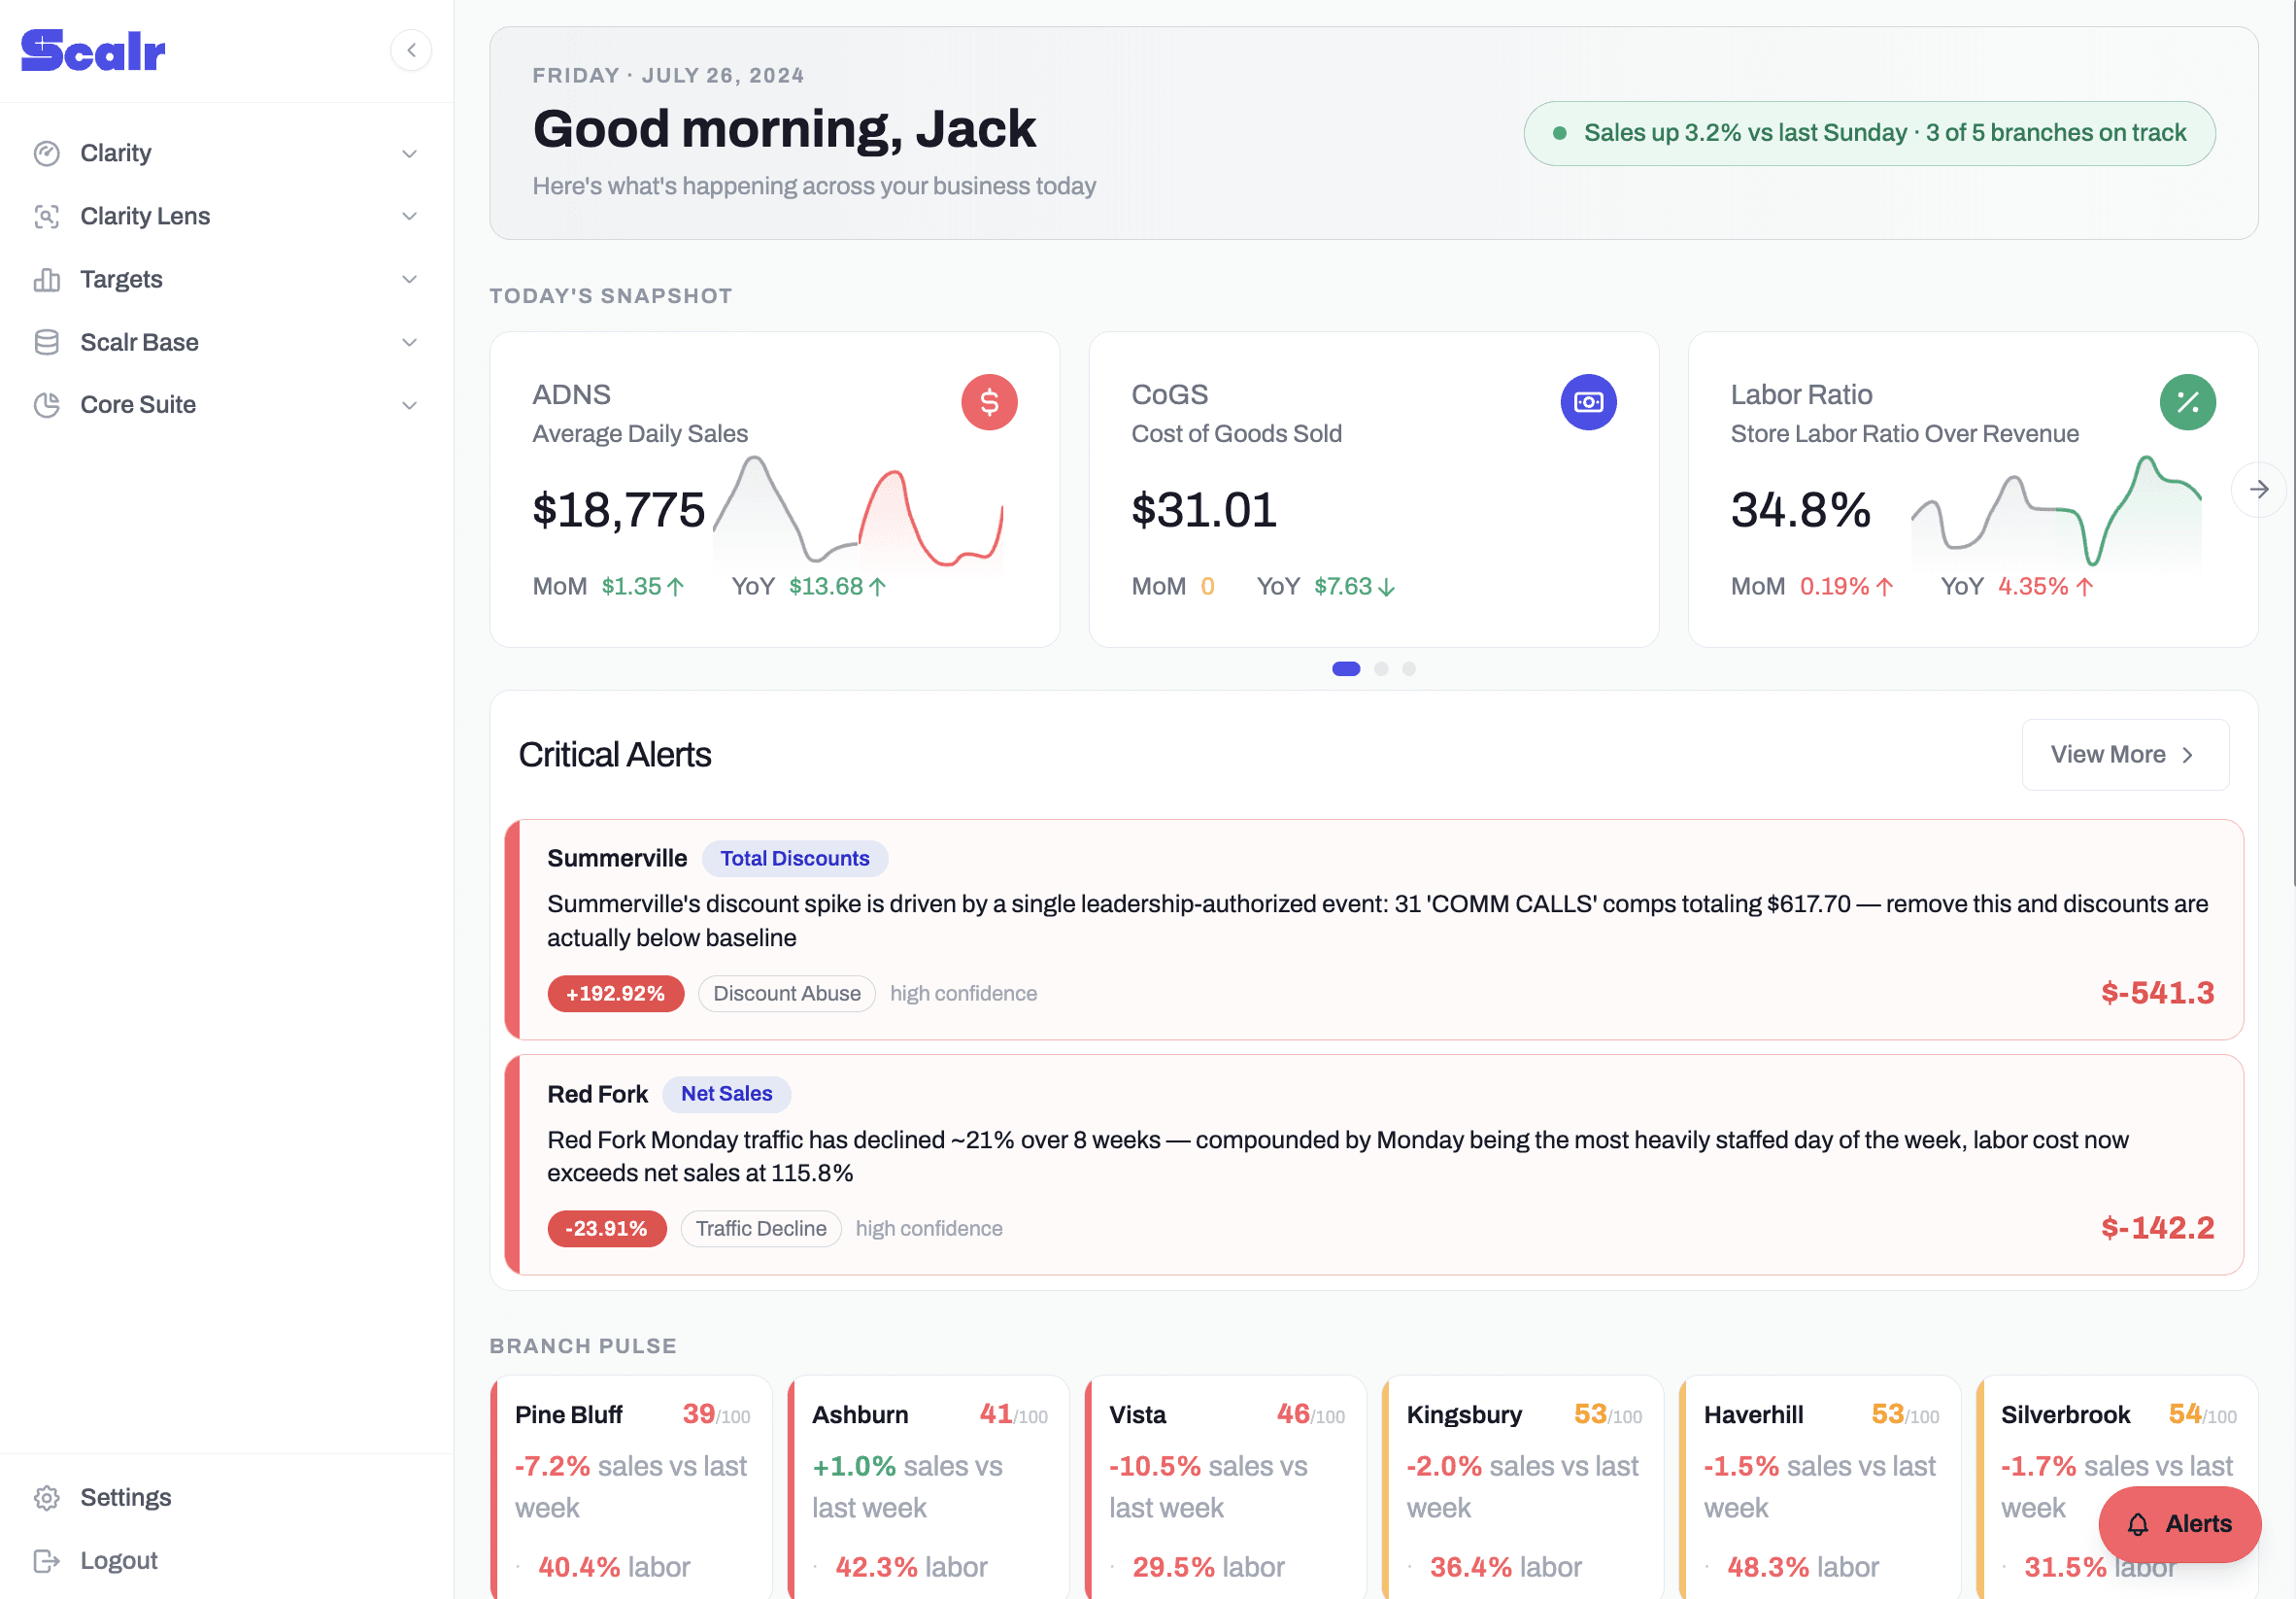
Task: Open the Core Suite dropdown
Action: pos(409,404)
